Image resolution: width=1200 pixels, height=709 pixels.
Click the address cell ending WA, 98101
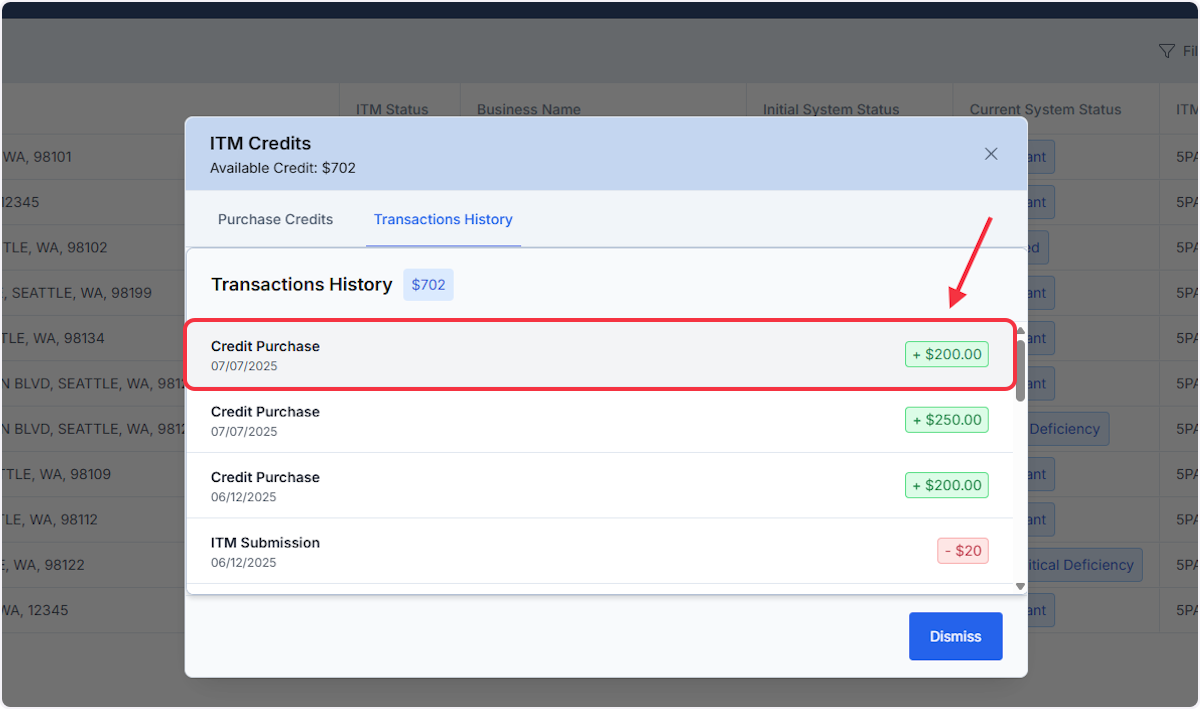coord(37,157)
